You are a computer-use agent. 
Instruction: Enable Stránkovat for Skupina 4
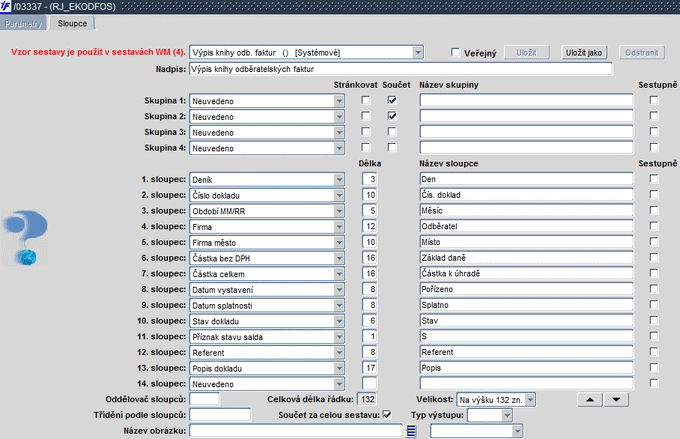point(366,147)
